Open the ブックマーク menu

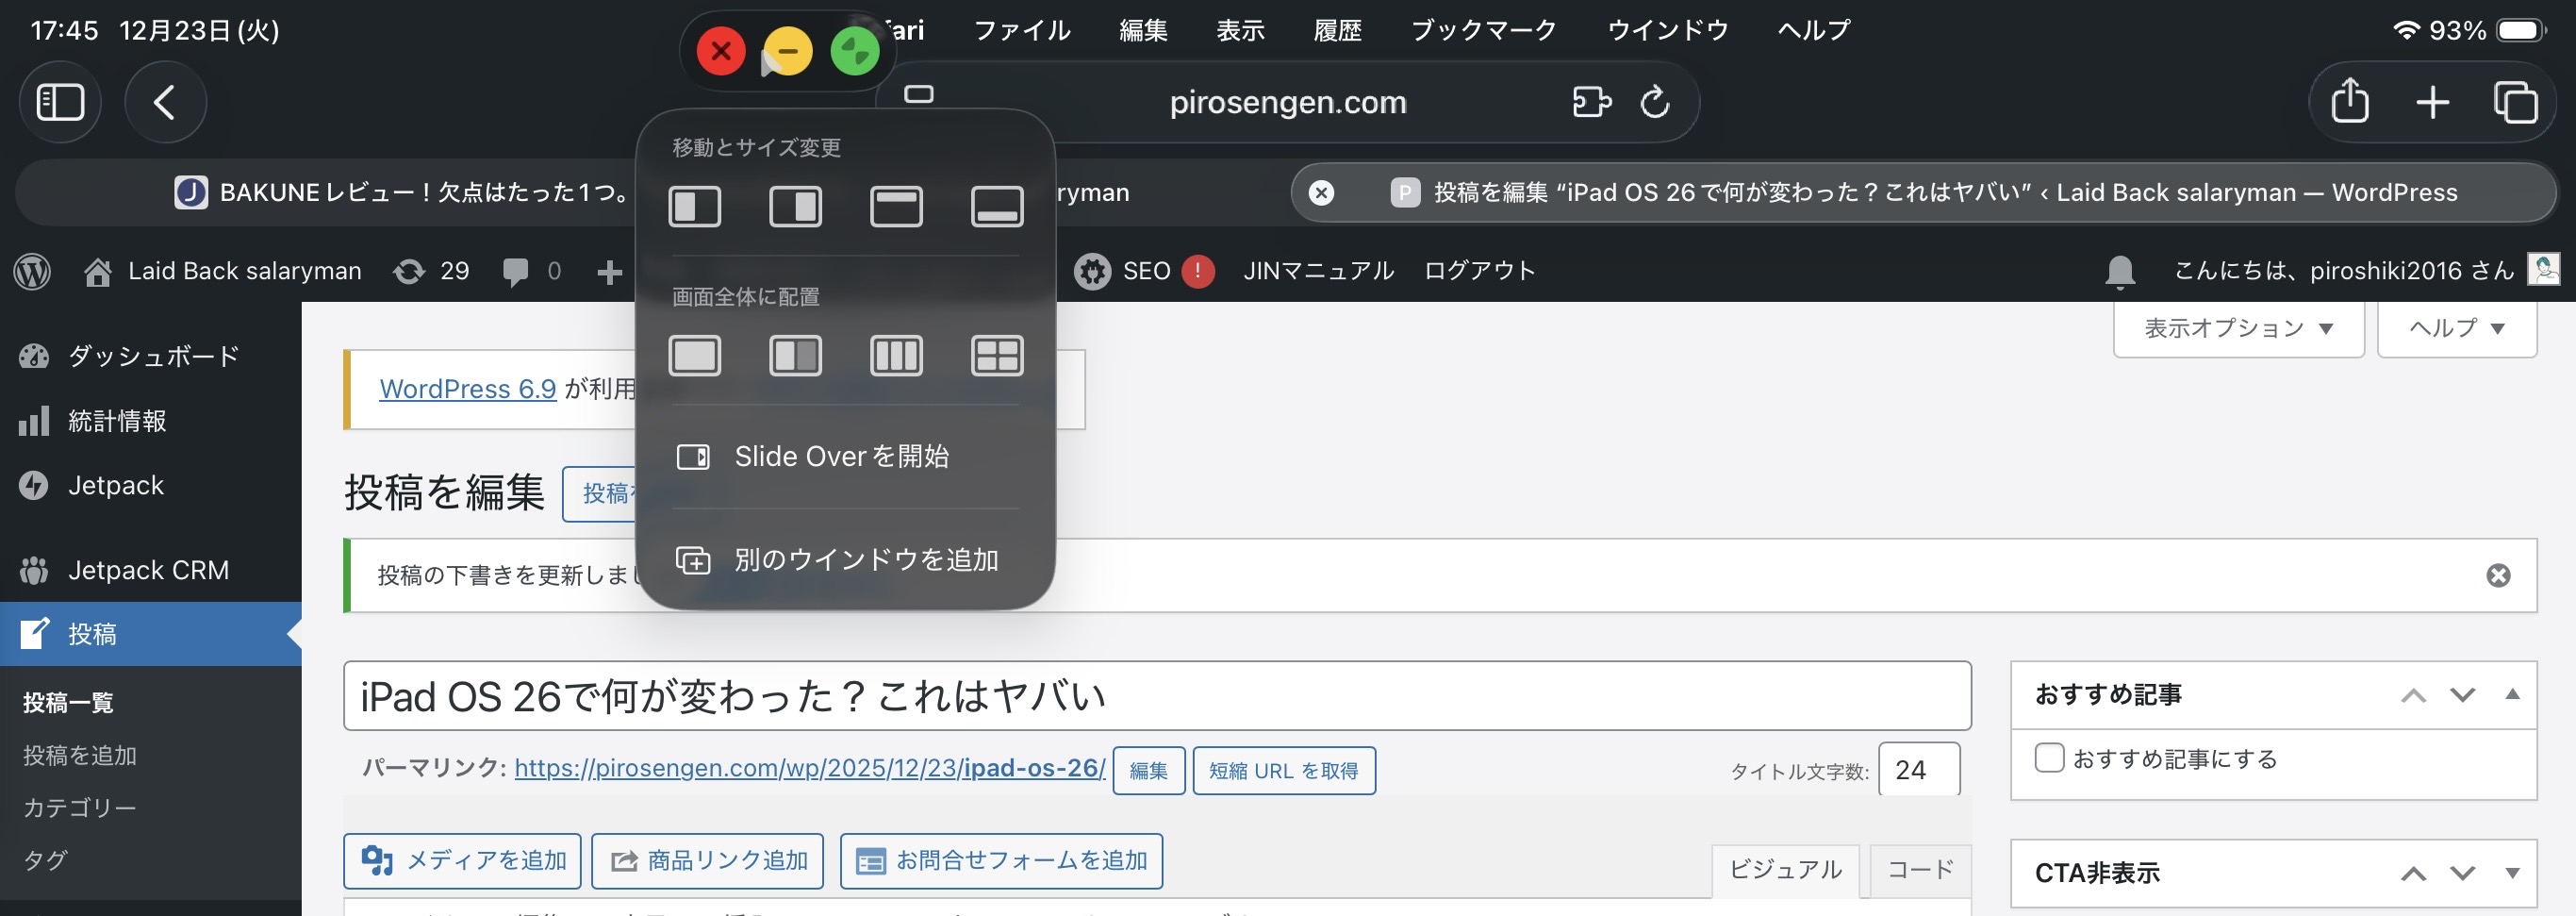click(x=1483, y=30)
